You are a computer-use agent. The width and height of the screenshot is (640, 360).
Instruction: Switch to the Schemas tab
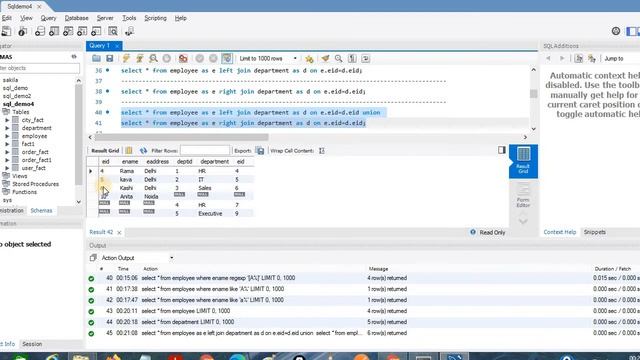pos(41,211)
